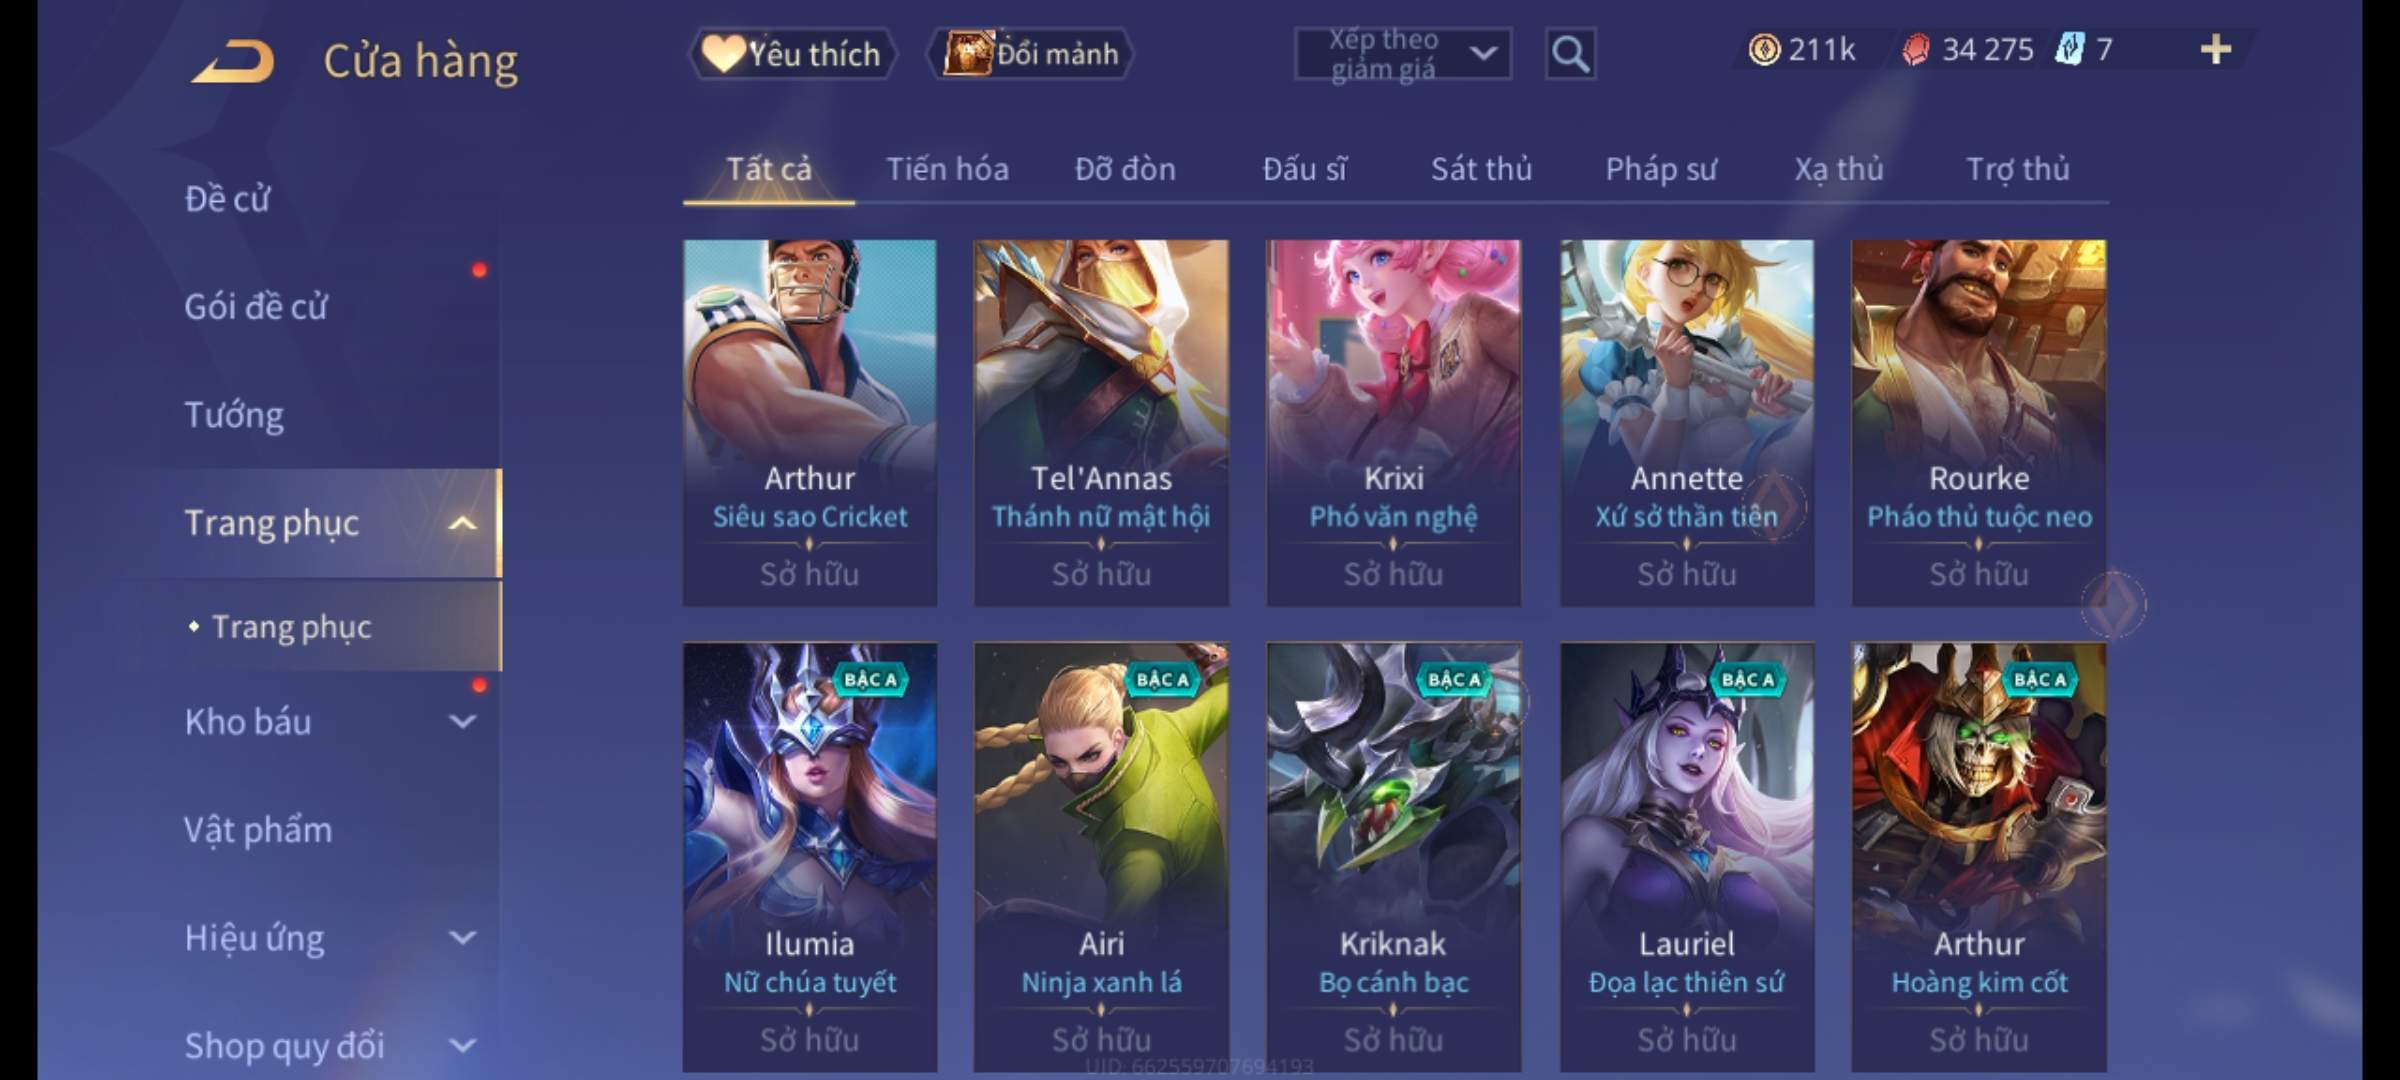Open Gói đề cử in the sidebar
Viewport: 2400px width, 1080px height.
coord(255,306)
